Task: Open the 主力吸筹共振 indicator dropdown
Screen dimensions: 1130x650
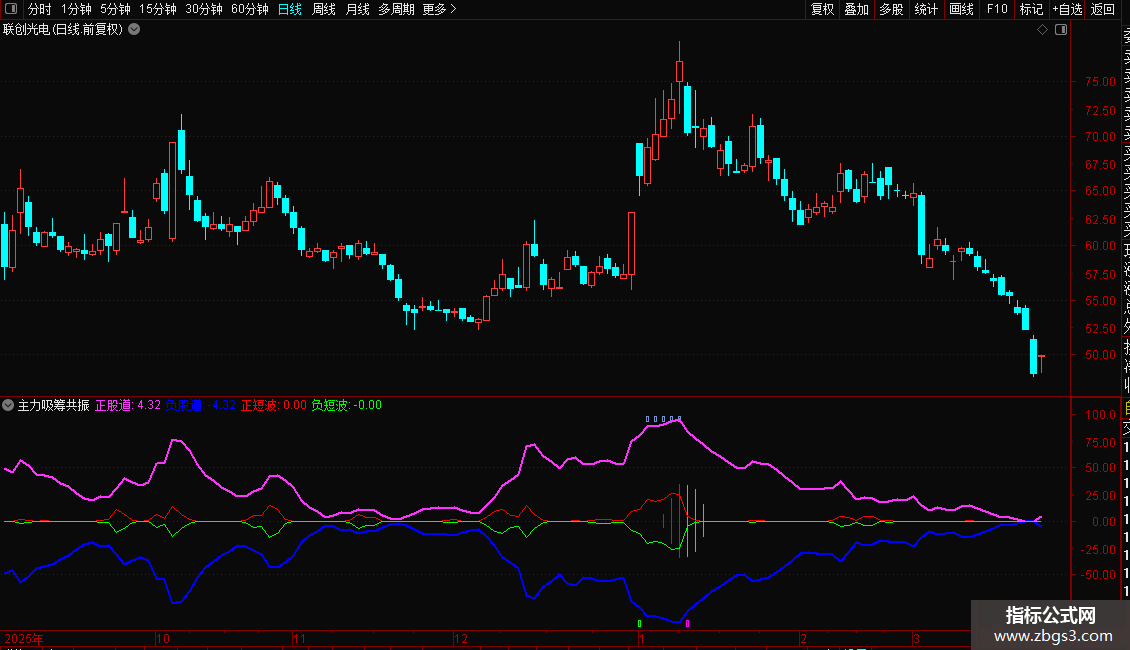Action: pyautogui.click(x=8, y=405)
